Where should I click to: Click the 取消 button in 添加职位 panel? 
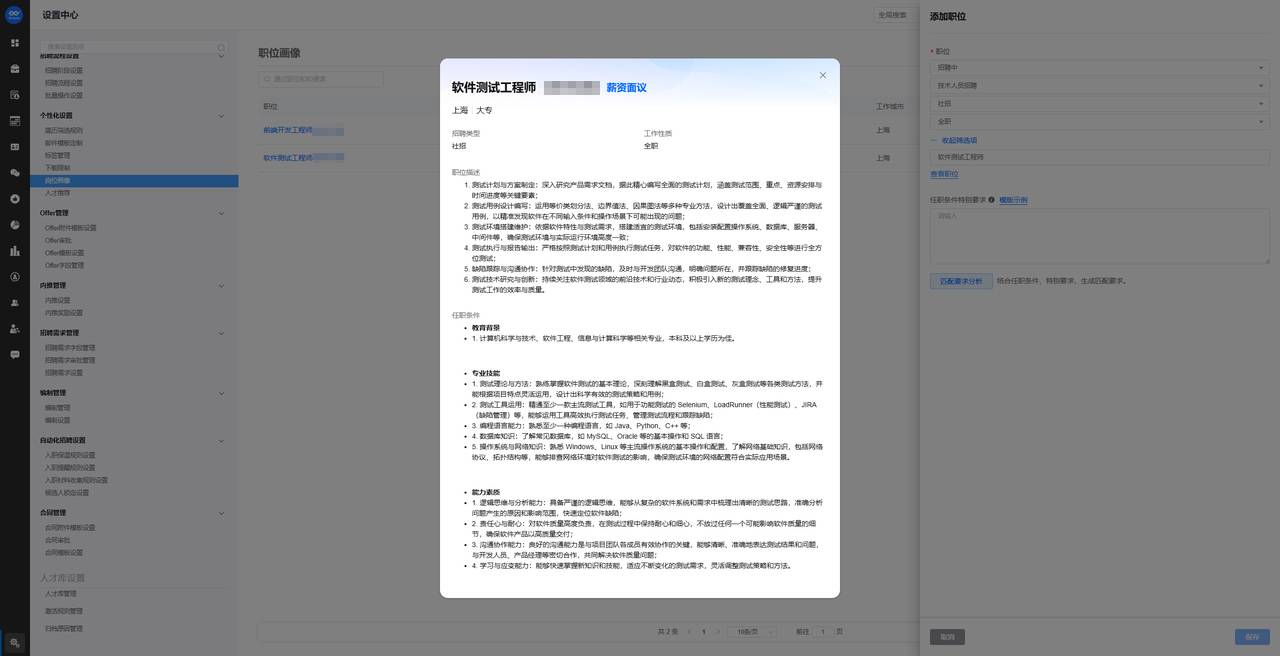click(x=948, y=637)
